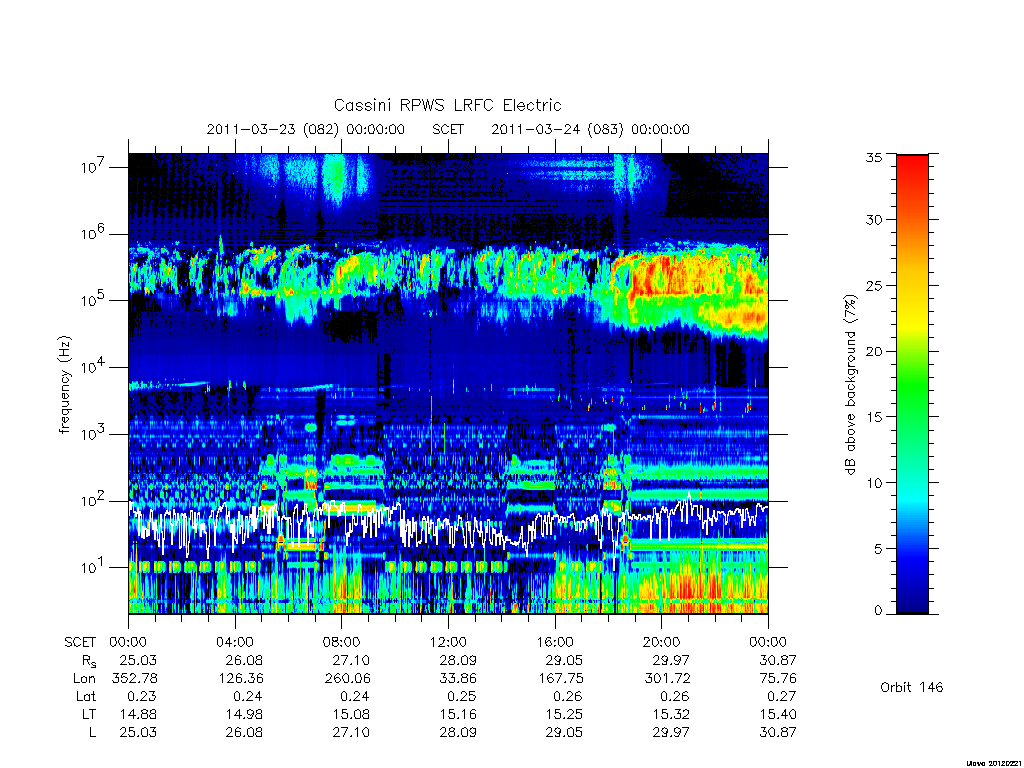Screen dimensions: 1024x768
Task: Click Lon value "352.78"
Action: [135, 679]
